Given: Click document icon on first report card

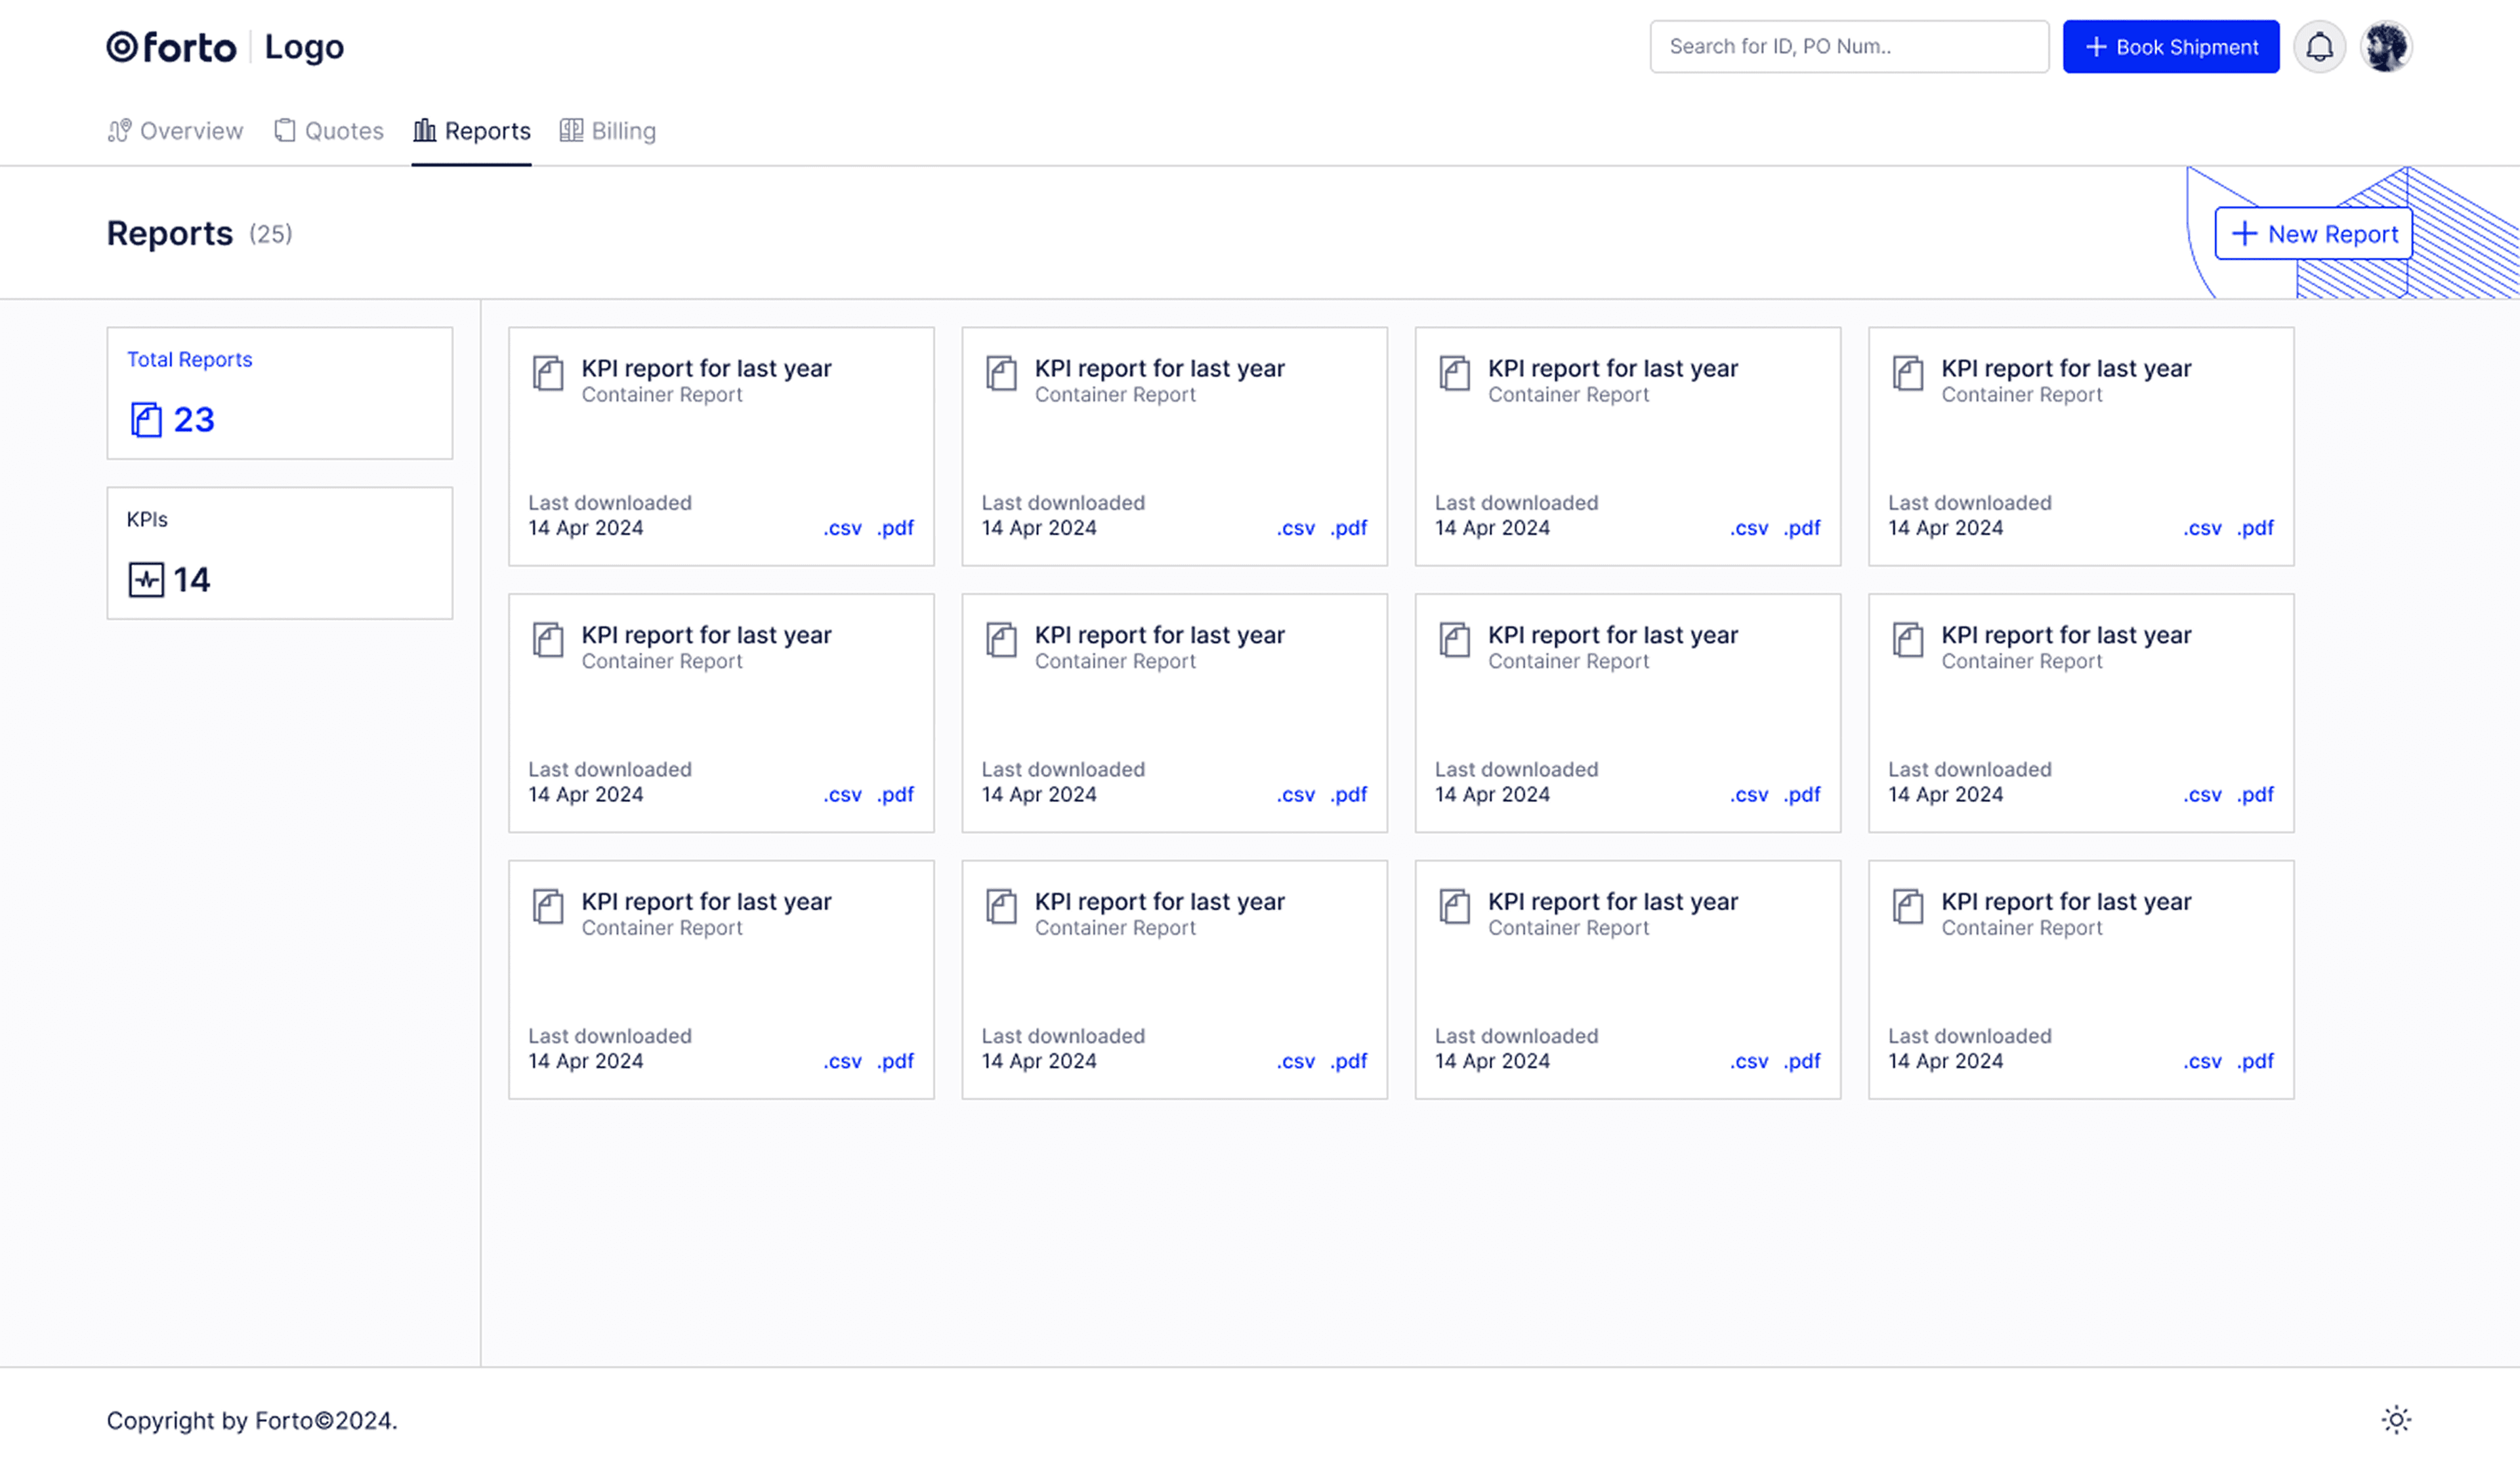Looking at the screenshot, I should coord(548,373).
